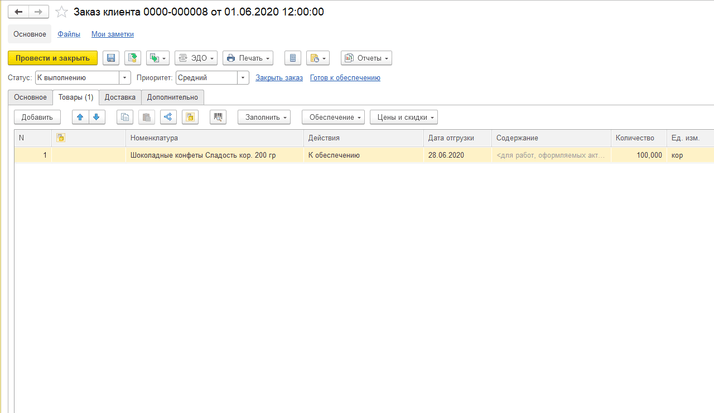Image resolution: width=714 pixels, height=413 pixels.
Task: Click the Номенклатура column header
Action: click(x=214, y=138)
